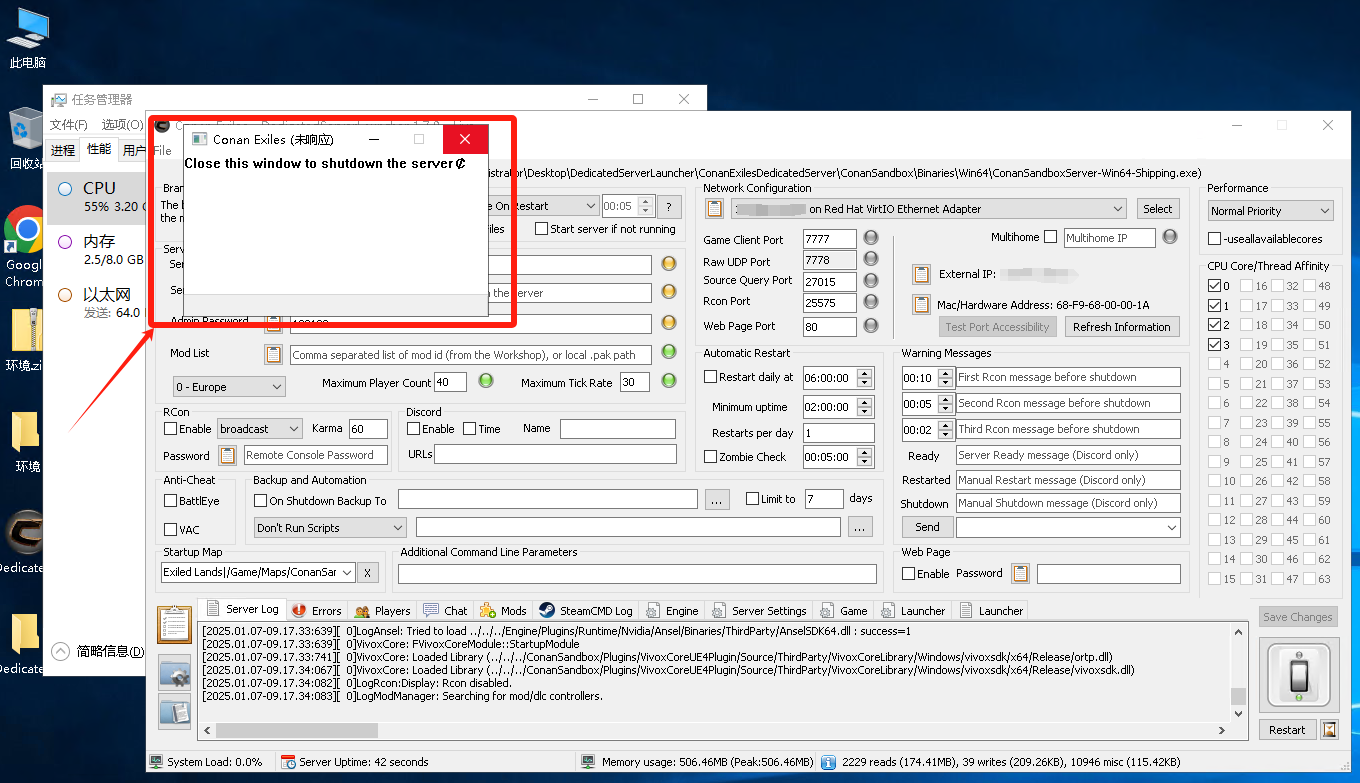Tick the -useallavailablecores checkbox
1360x783 pixels.
coord(1214,239)
